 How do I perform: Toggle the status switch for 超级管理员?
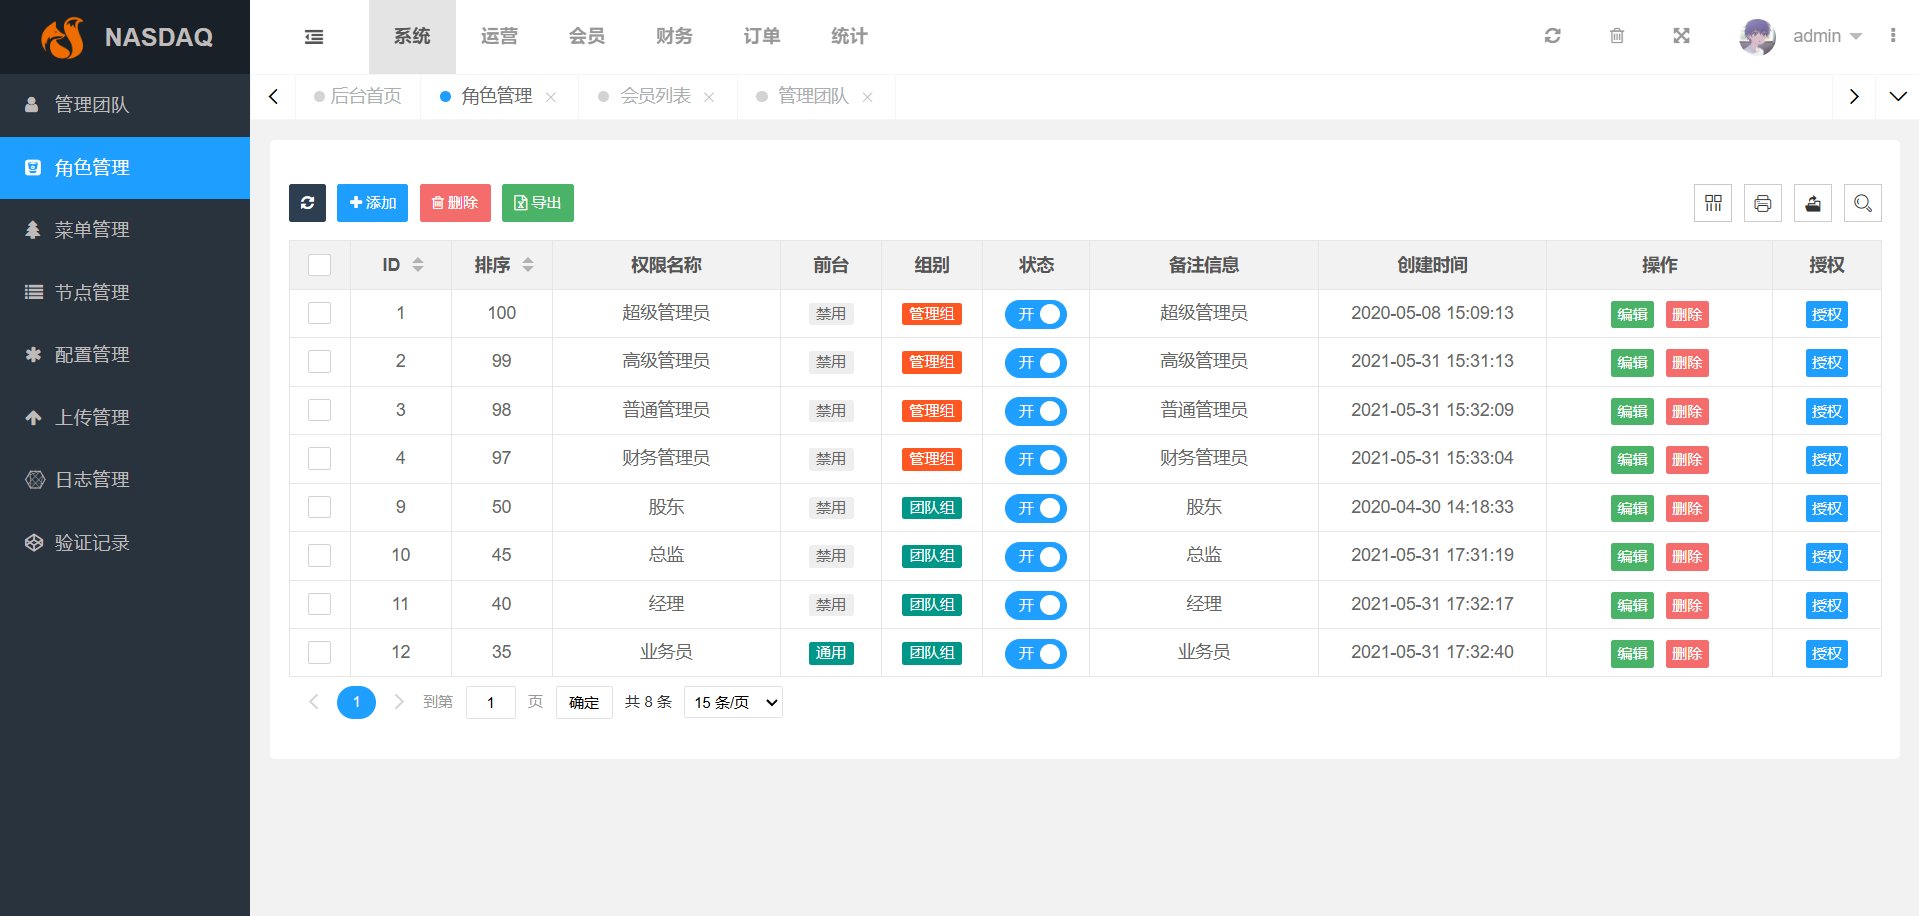click(1035, 314)
